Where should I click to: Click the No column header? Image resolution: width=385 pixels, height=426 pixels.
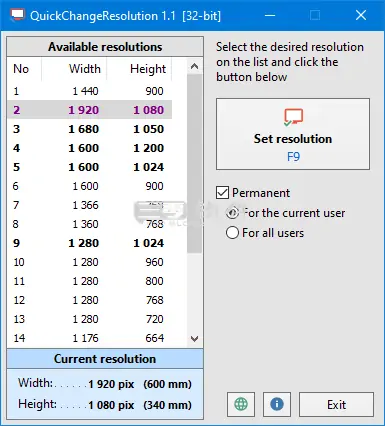coord(24,69)
